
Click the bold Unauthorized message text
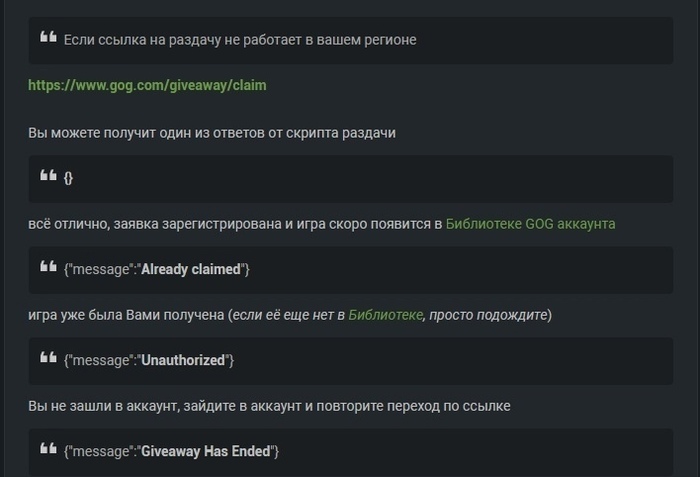pos(187,360)
